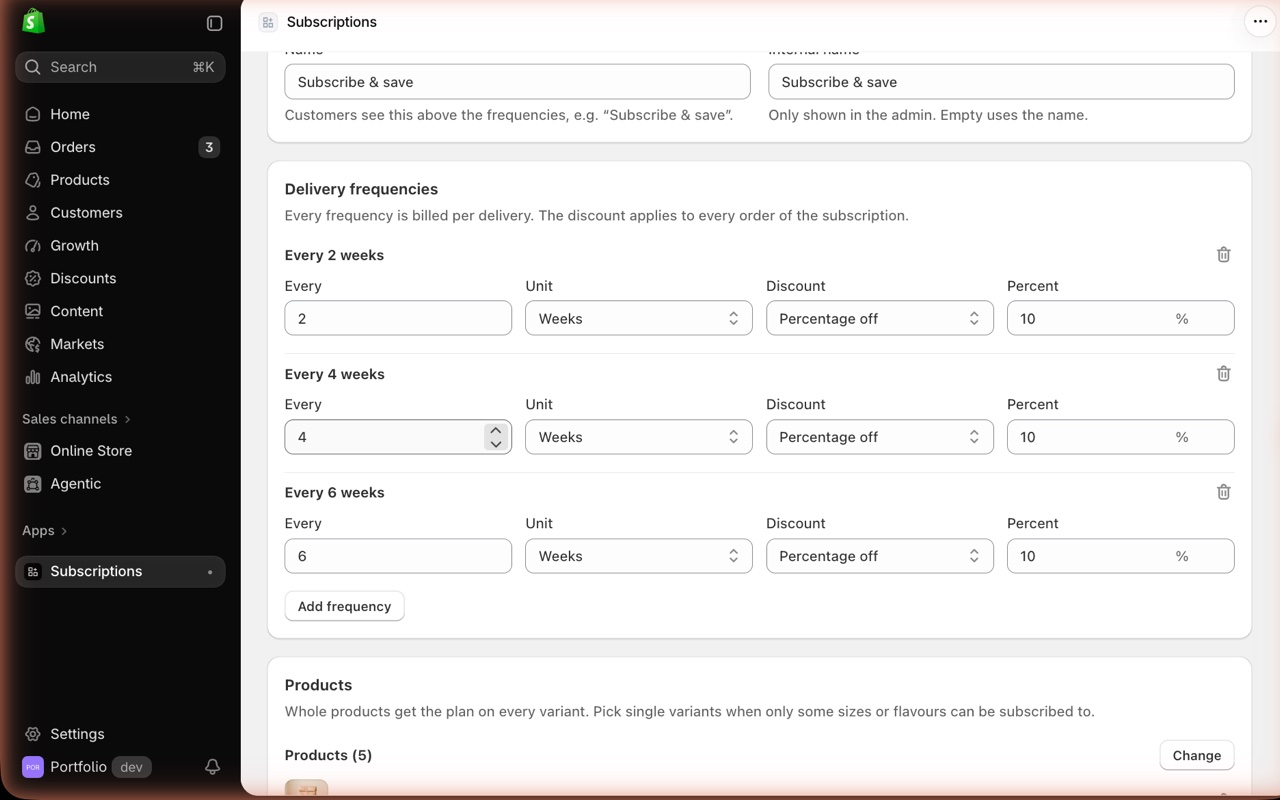Viewport: 1280px width, 800px height.
Task: Click the Percent field for Every 6 weeks
Action: click(1121, 556)
